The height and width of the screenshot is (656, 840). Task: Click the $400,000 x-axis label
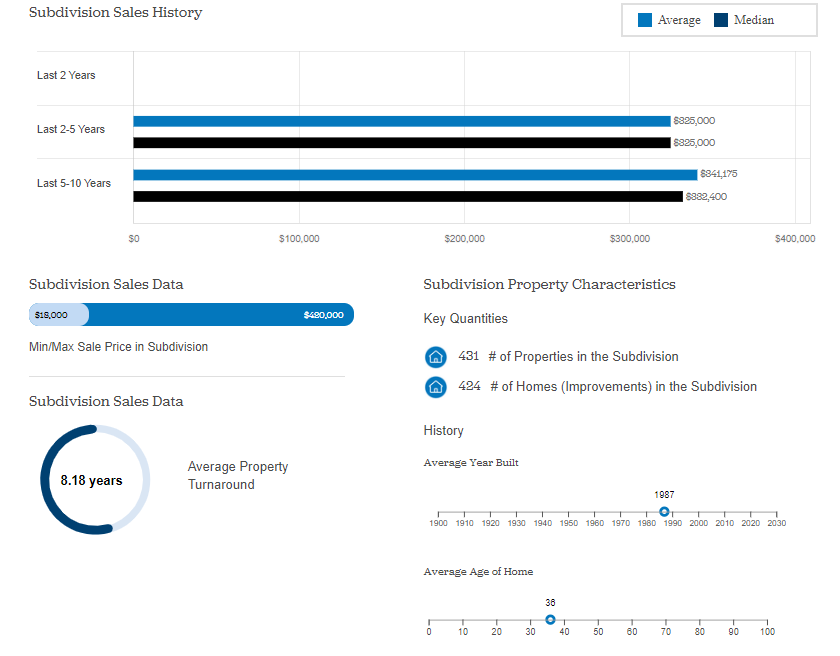[795, 239]
